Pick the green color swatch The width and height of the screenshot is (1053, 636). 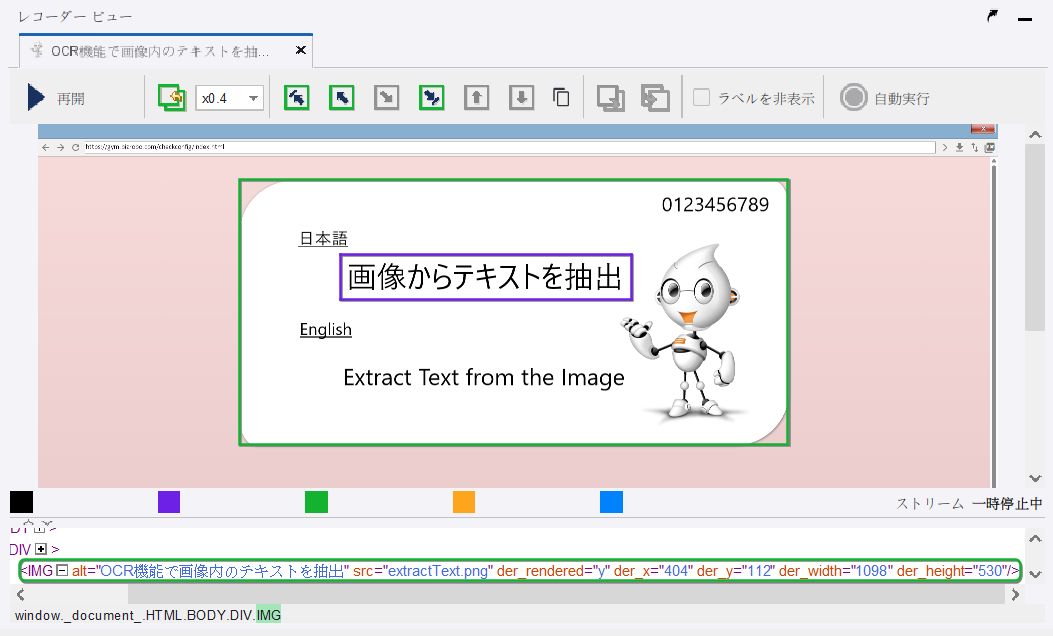(x=316, y=502)
